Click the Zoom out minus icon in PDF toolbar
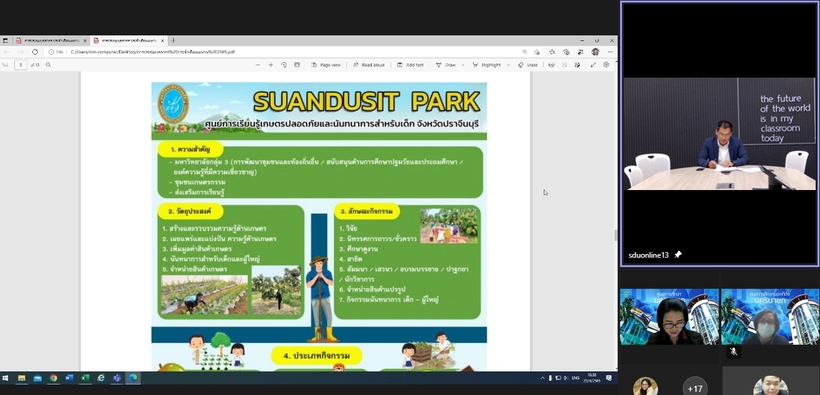 258,65
